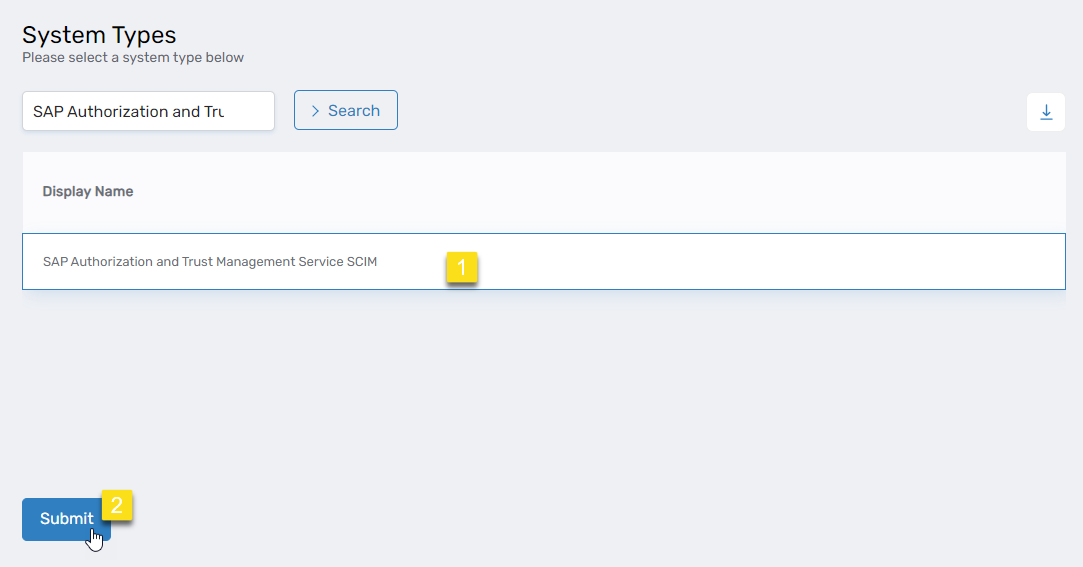This screenshot has width=1083, height=567.
Task: Click the "SAP Authorization and Tru" typed text
Action: coord(128,111)
